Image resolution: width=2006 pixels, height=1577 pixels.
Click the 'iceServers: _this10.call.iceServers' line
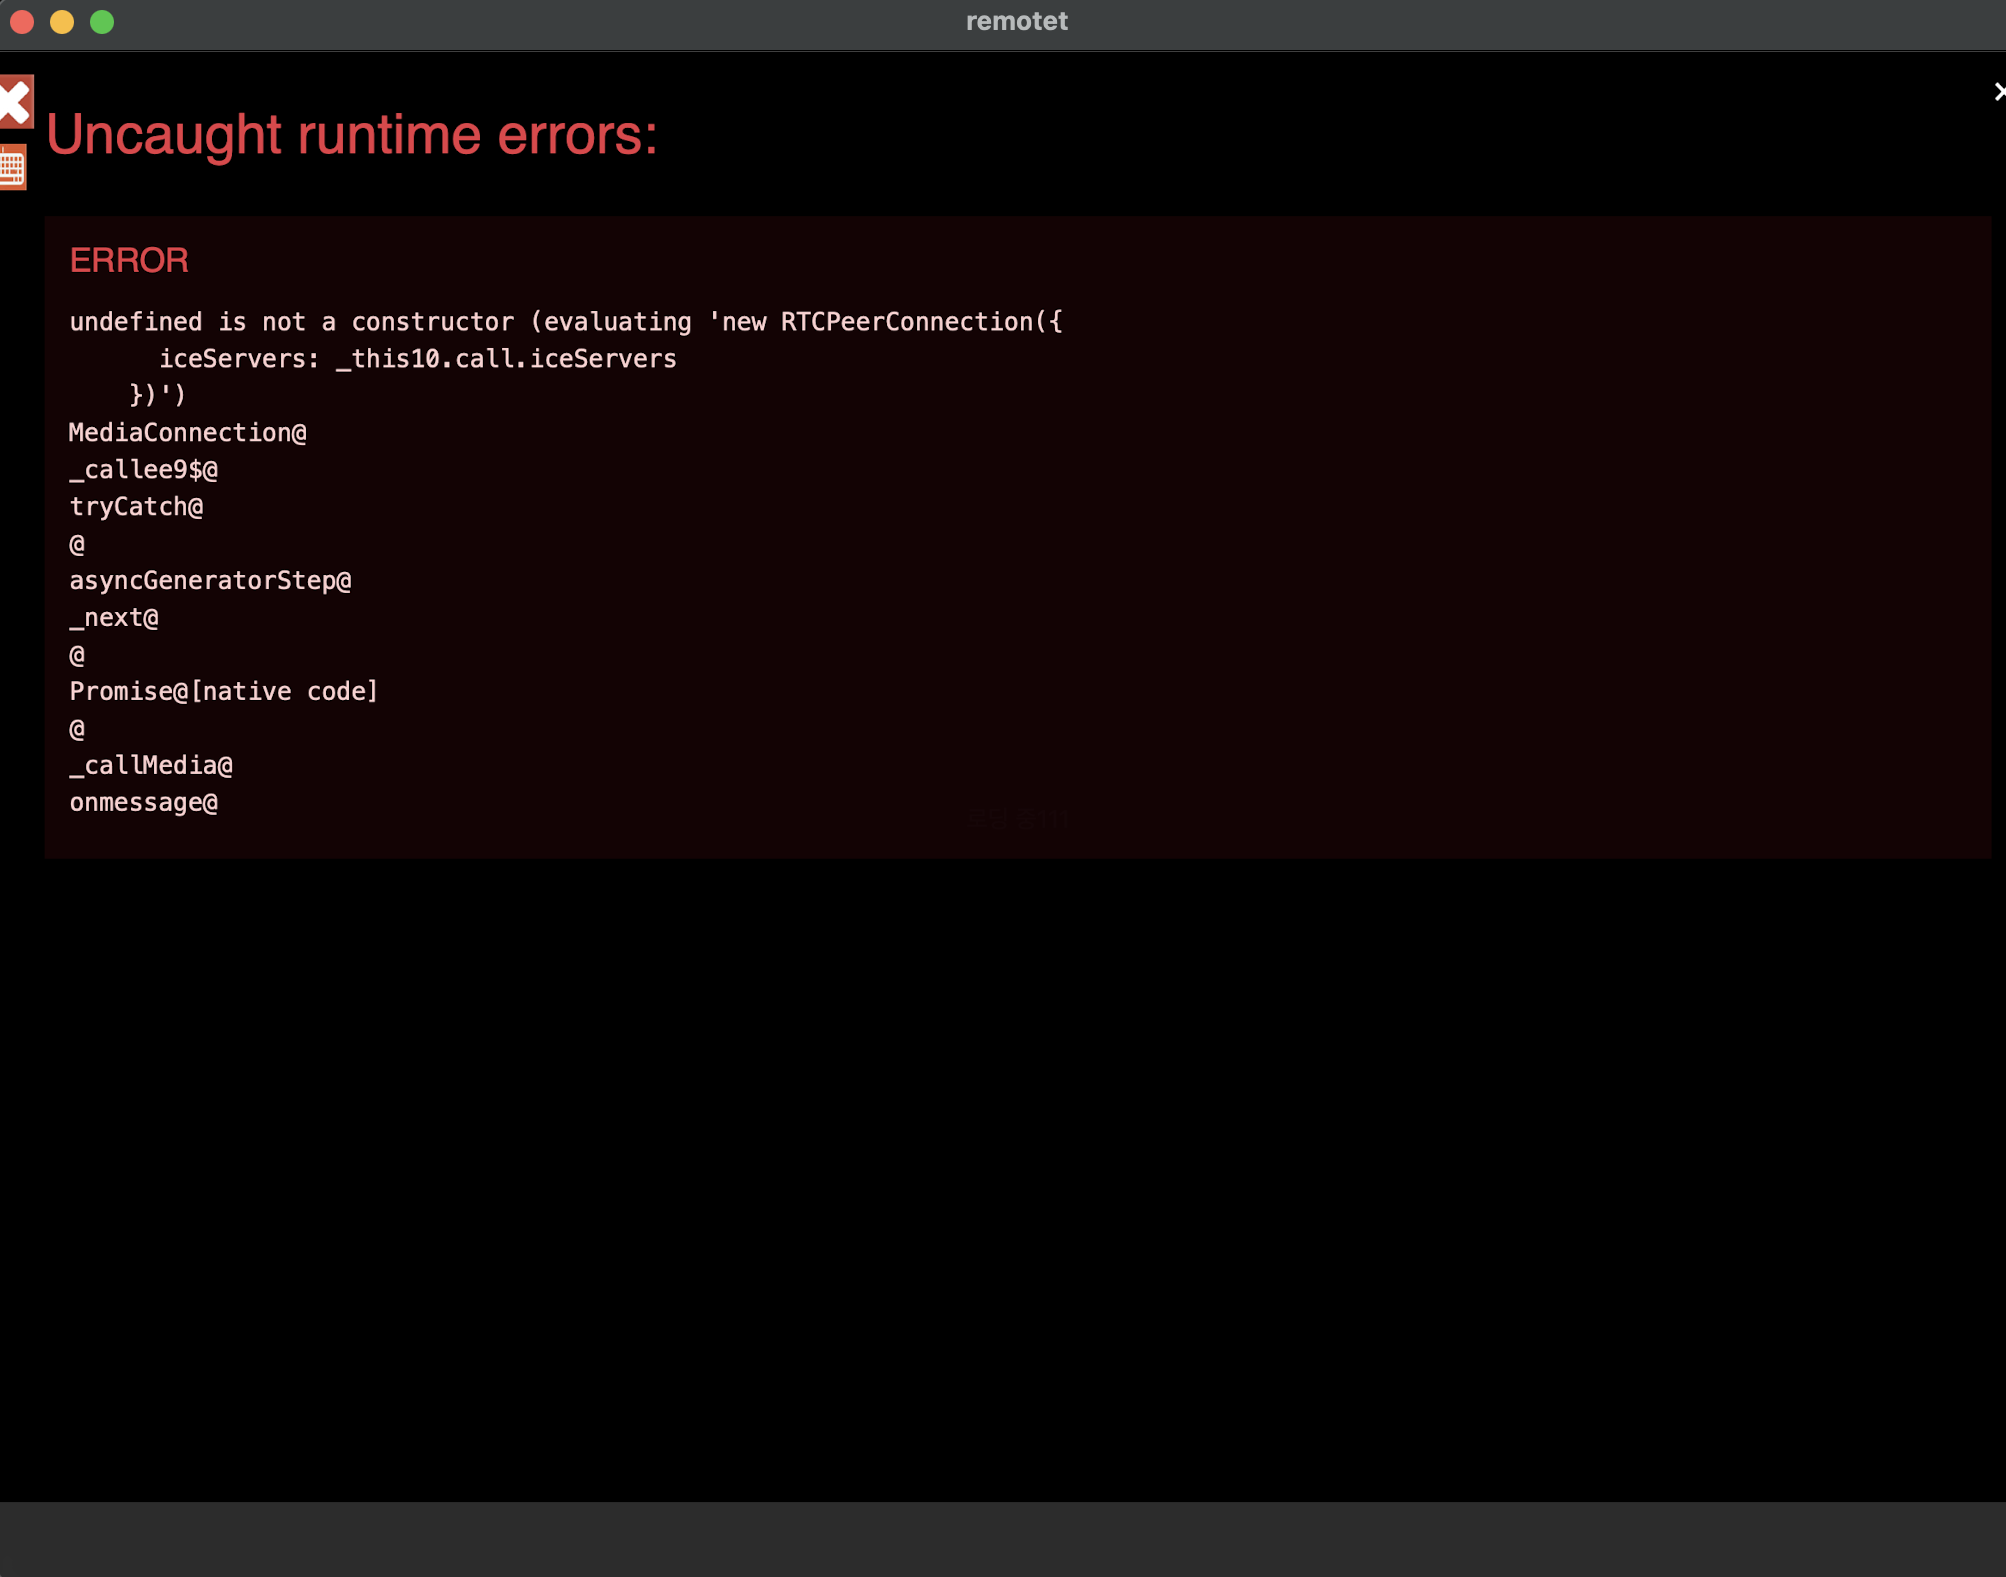pos(417,359)
